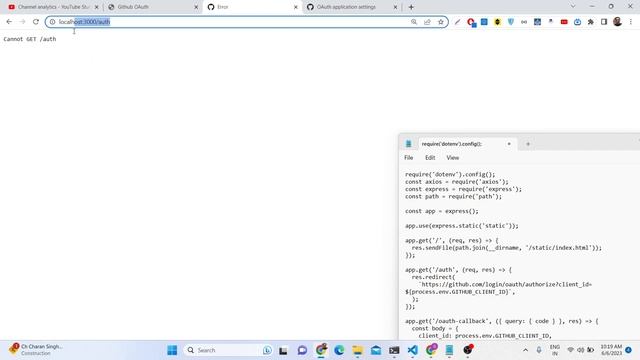
Task: Open the zoom magnifier in address bar
Action: click(414, 22)
